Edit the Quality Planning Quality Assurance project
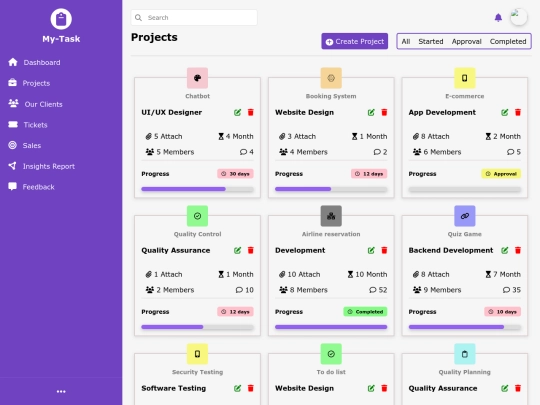This screenshot has width=540, height=405. (x=505, y=388)
